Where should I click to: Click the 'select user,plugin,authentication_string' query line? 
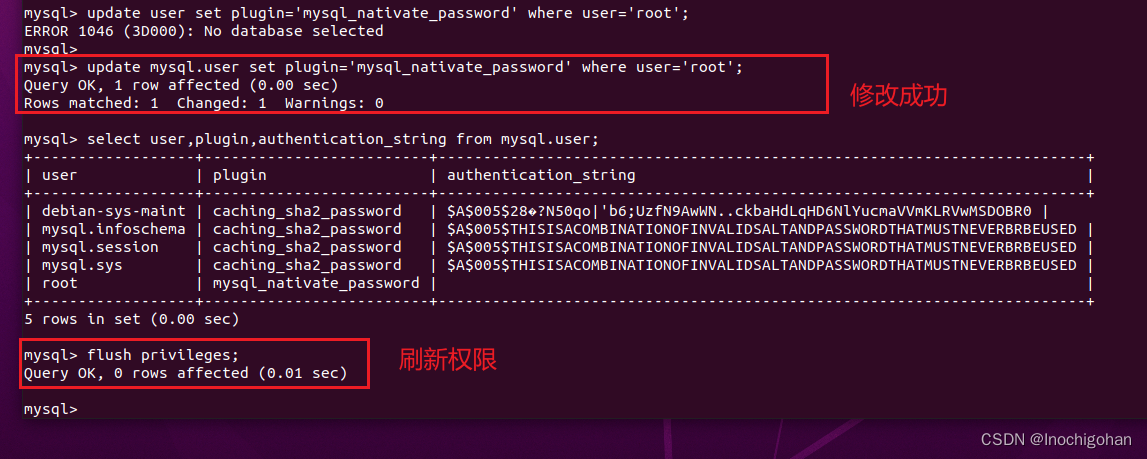coord(310,139)
